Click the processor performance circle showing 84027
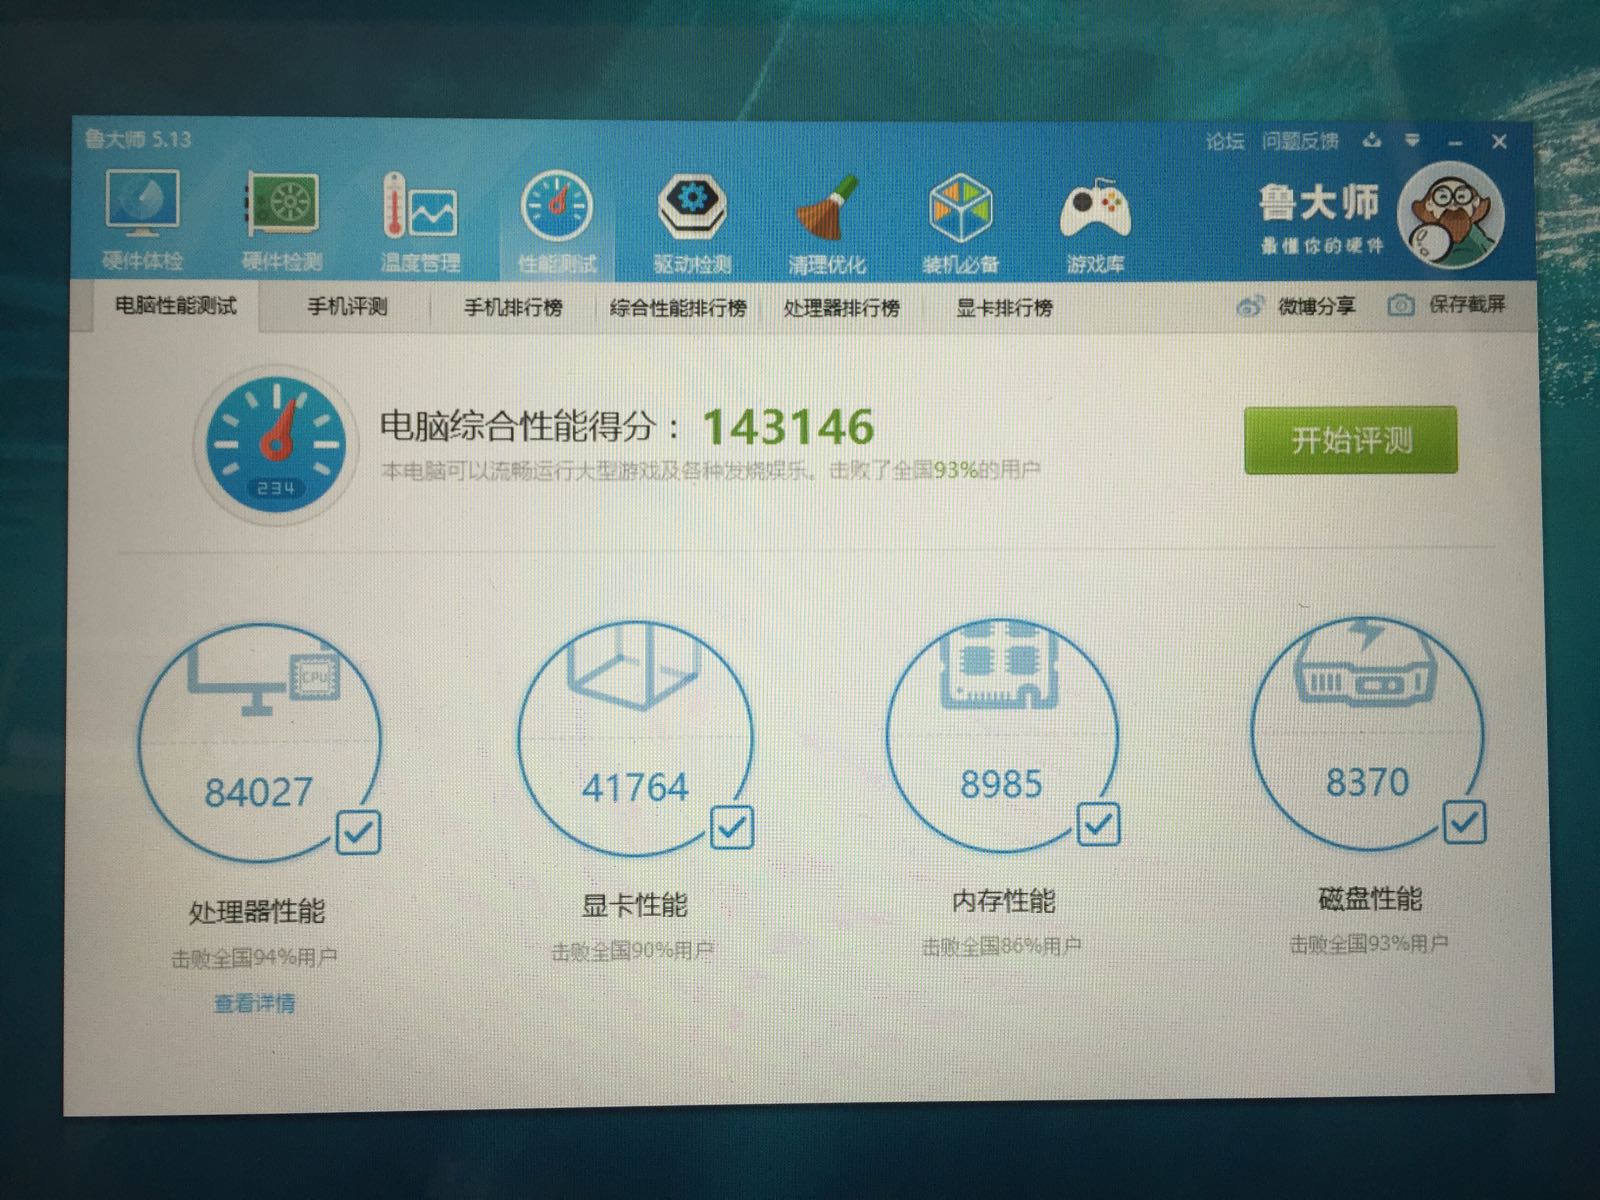 [x=258, y=741]
